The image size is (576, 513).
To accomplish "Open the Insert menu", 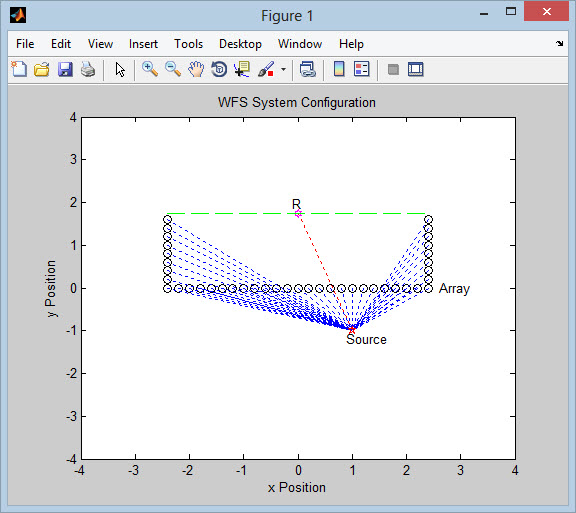I will 143,44.
